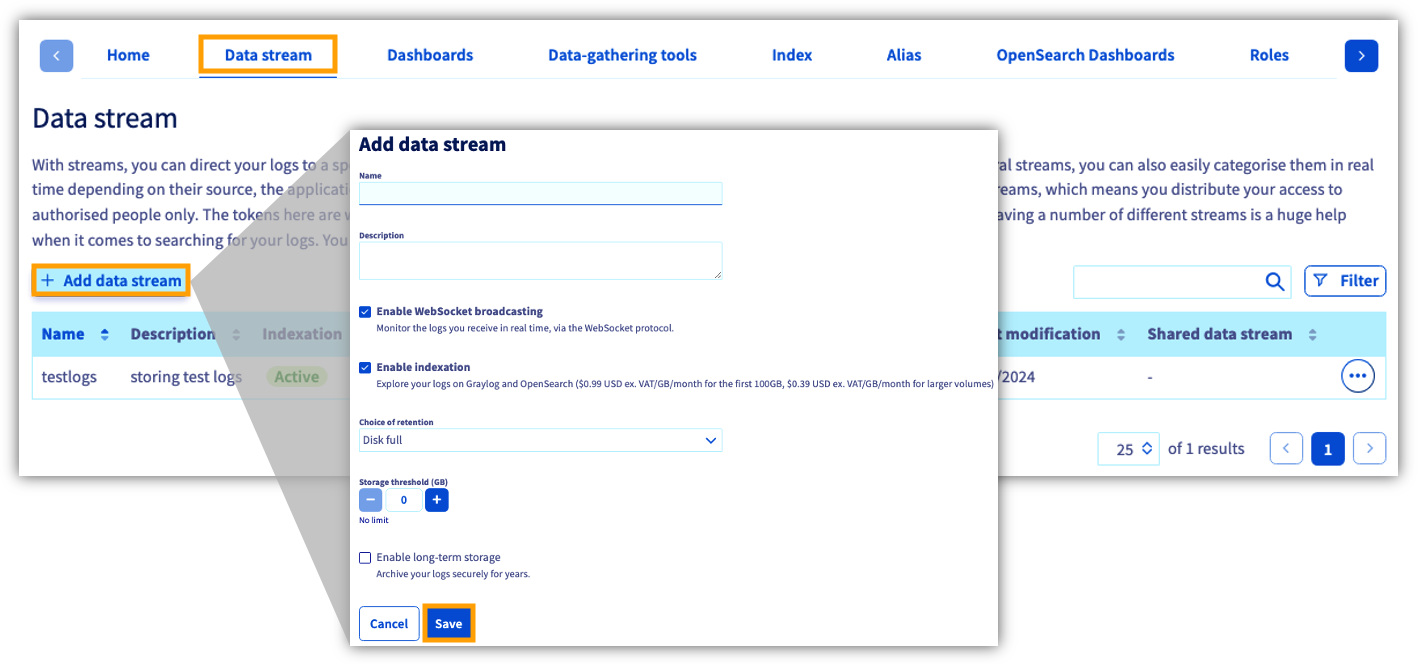
Task: Click the Active indexation status badge
Action: (x=296, y=377)
